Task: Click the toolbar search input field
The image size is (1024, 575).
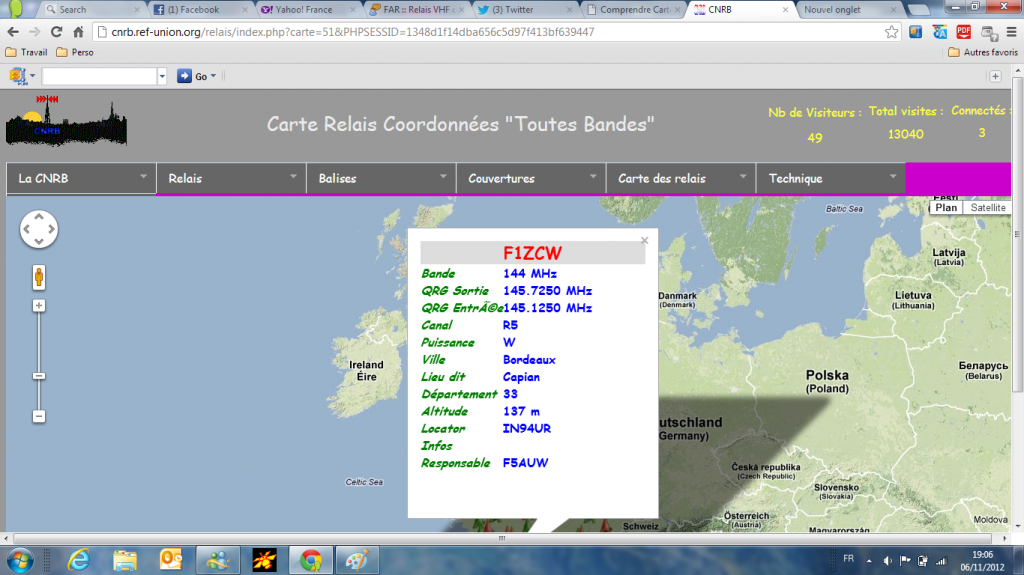Action: (99, 76)
